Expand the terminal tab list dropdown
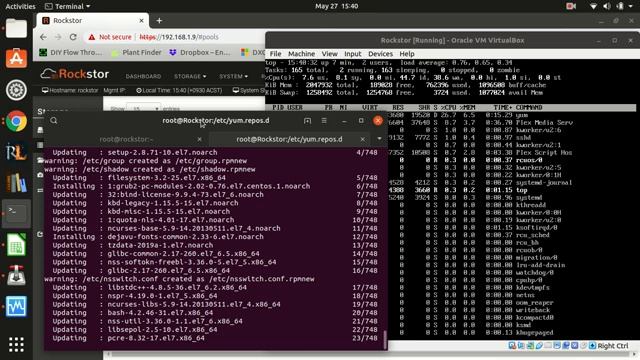Viewport: 640px width, 360px height. [380, 139]
